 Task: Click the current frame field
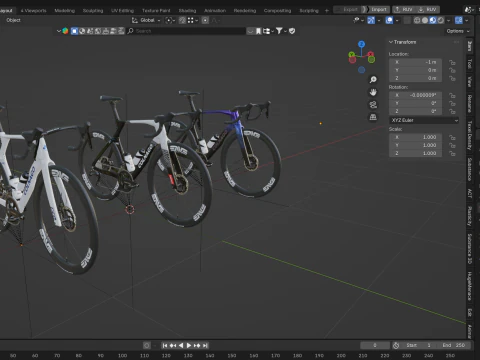click(375, 345)
